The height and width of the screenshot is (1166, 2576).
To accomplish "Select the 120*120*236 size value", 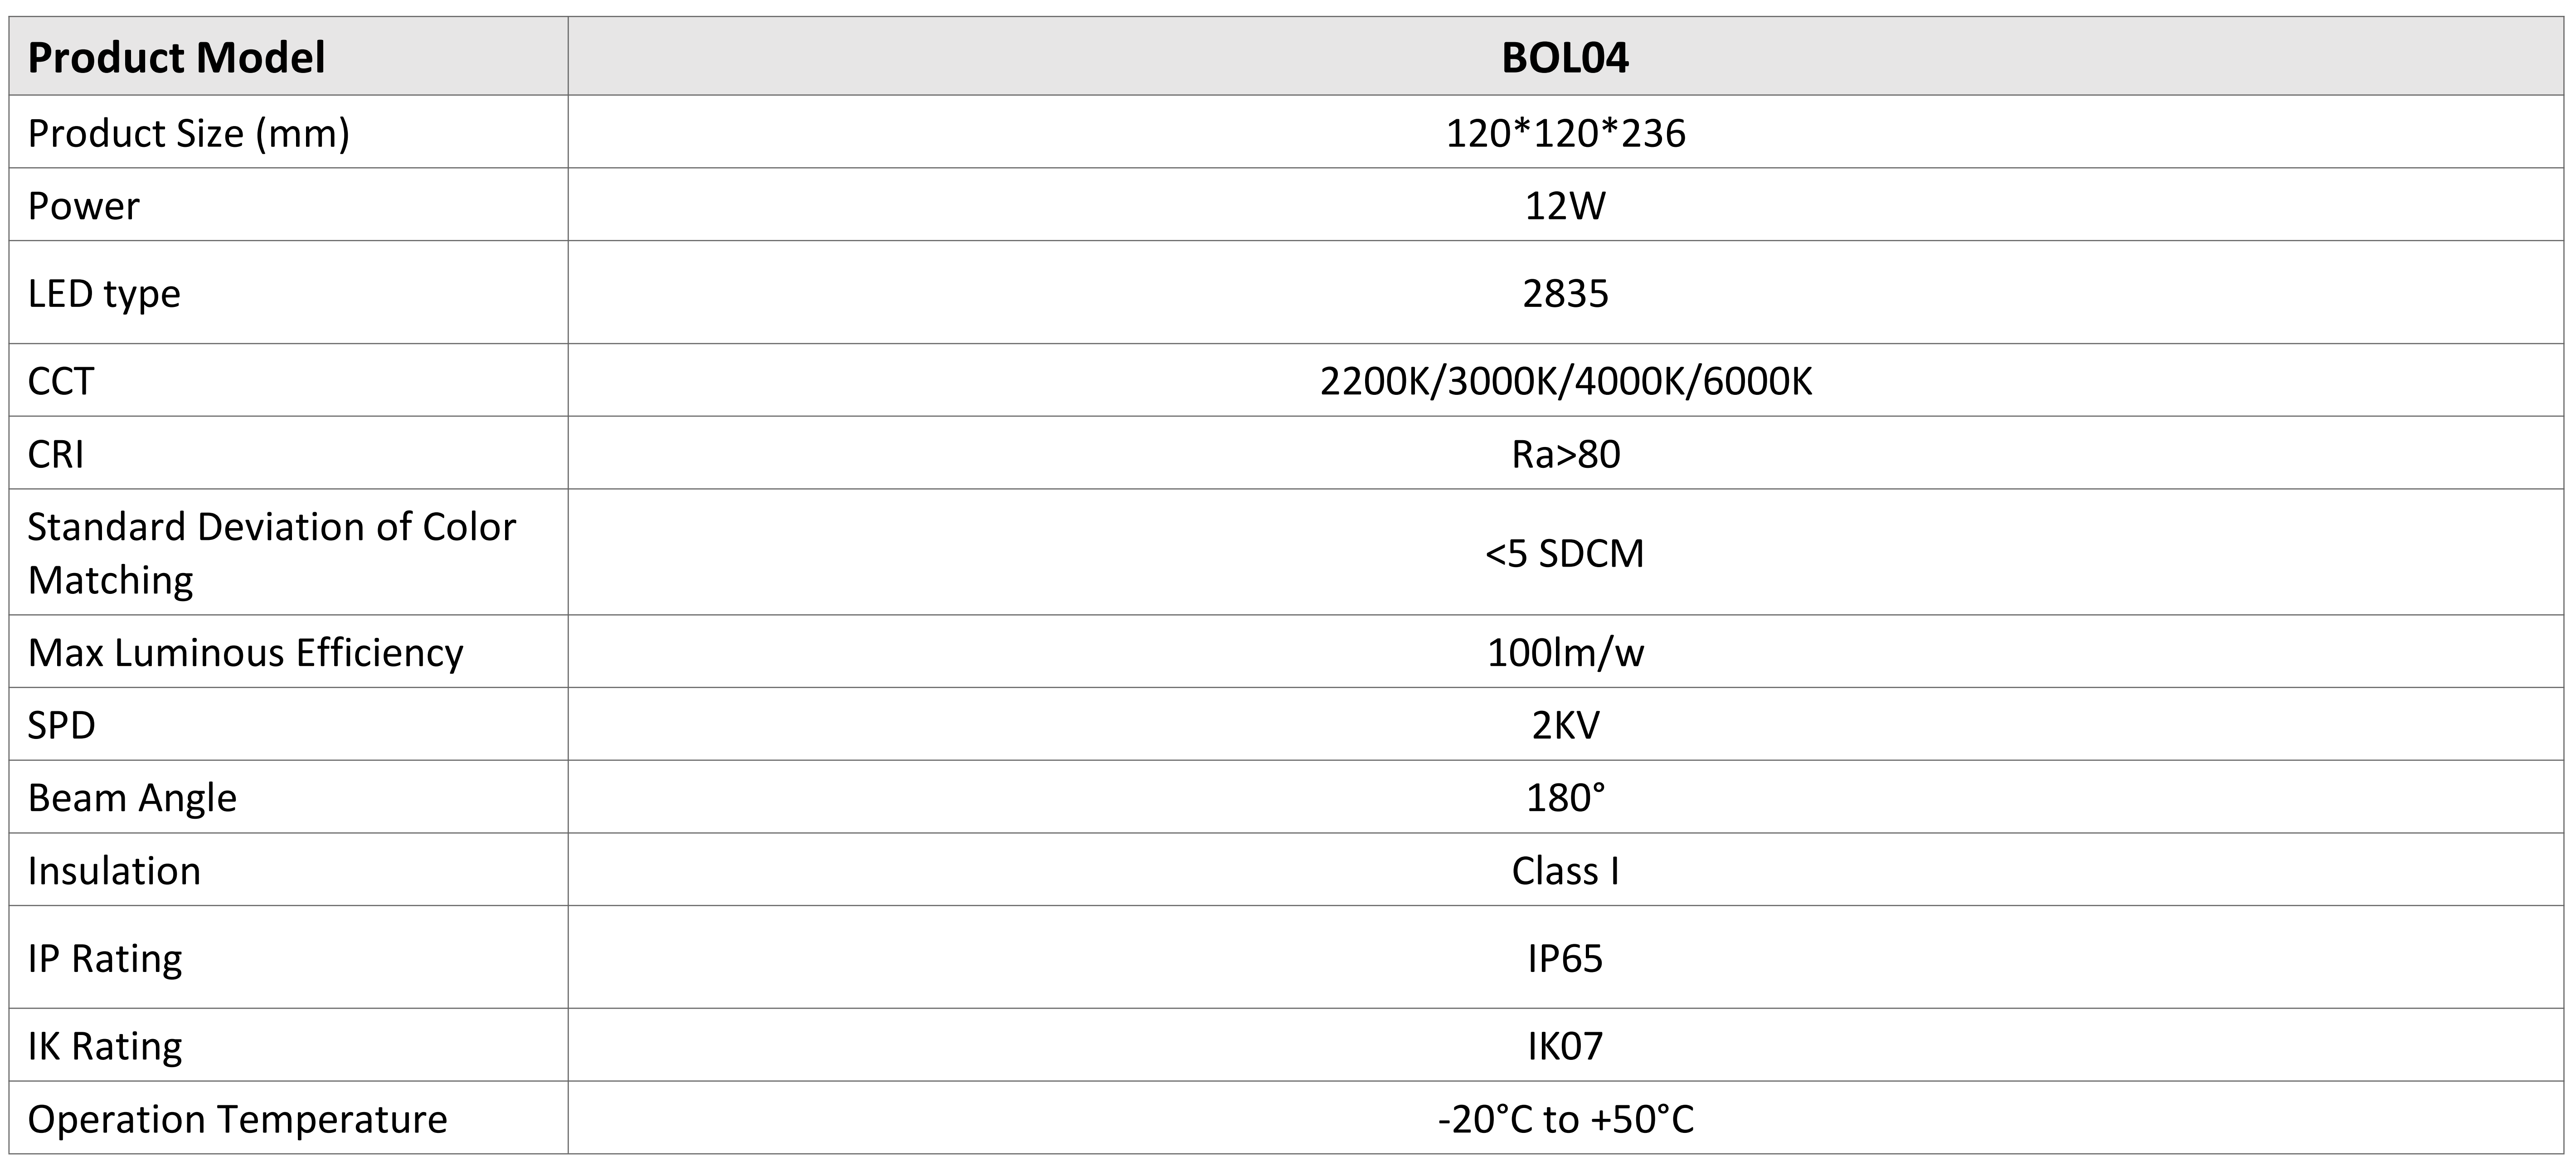I will 1565,133.
